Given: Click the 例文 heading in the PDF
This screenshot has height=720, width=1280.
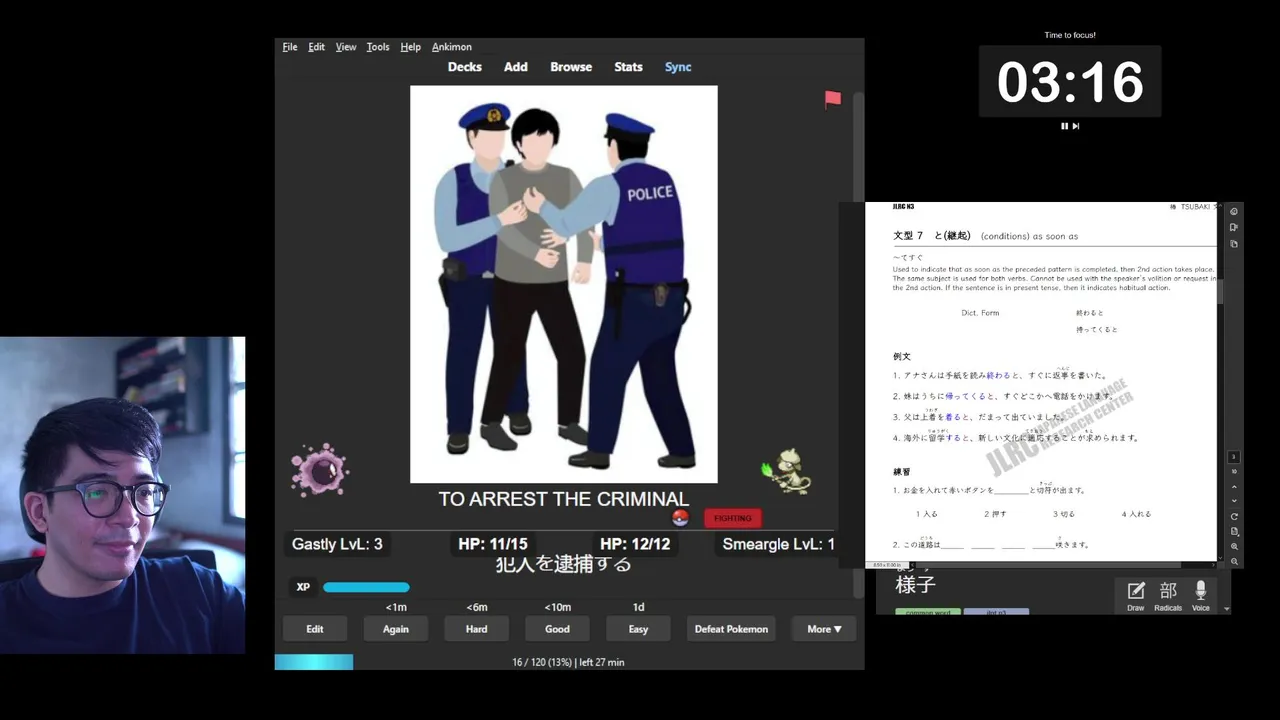Looking at the screenshot, I should tap(902, 356).
